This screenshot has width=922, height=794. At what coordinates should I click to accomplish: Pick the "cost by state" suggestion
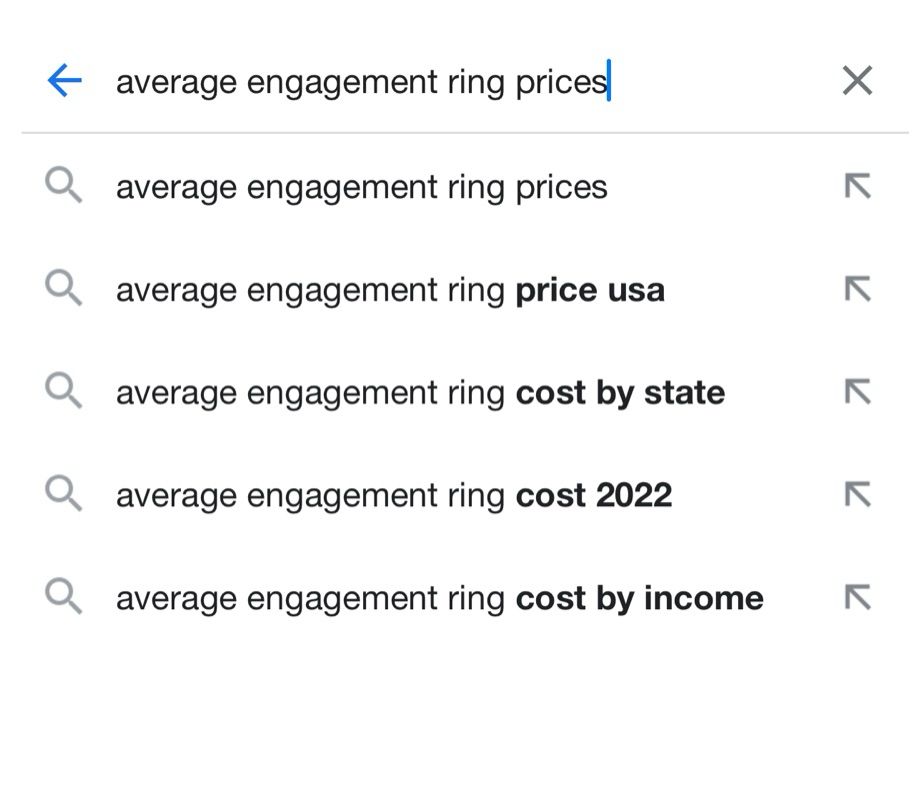[x=420, y=393]
